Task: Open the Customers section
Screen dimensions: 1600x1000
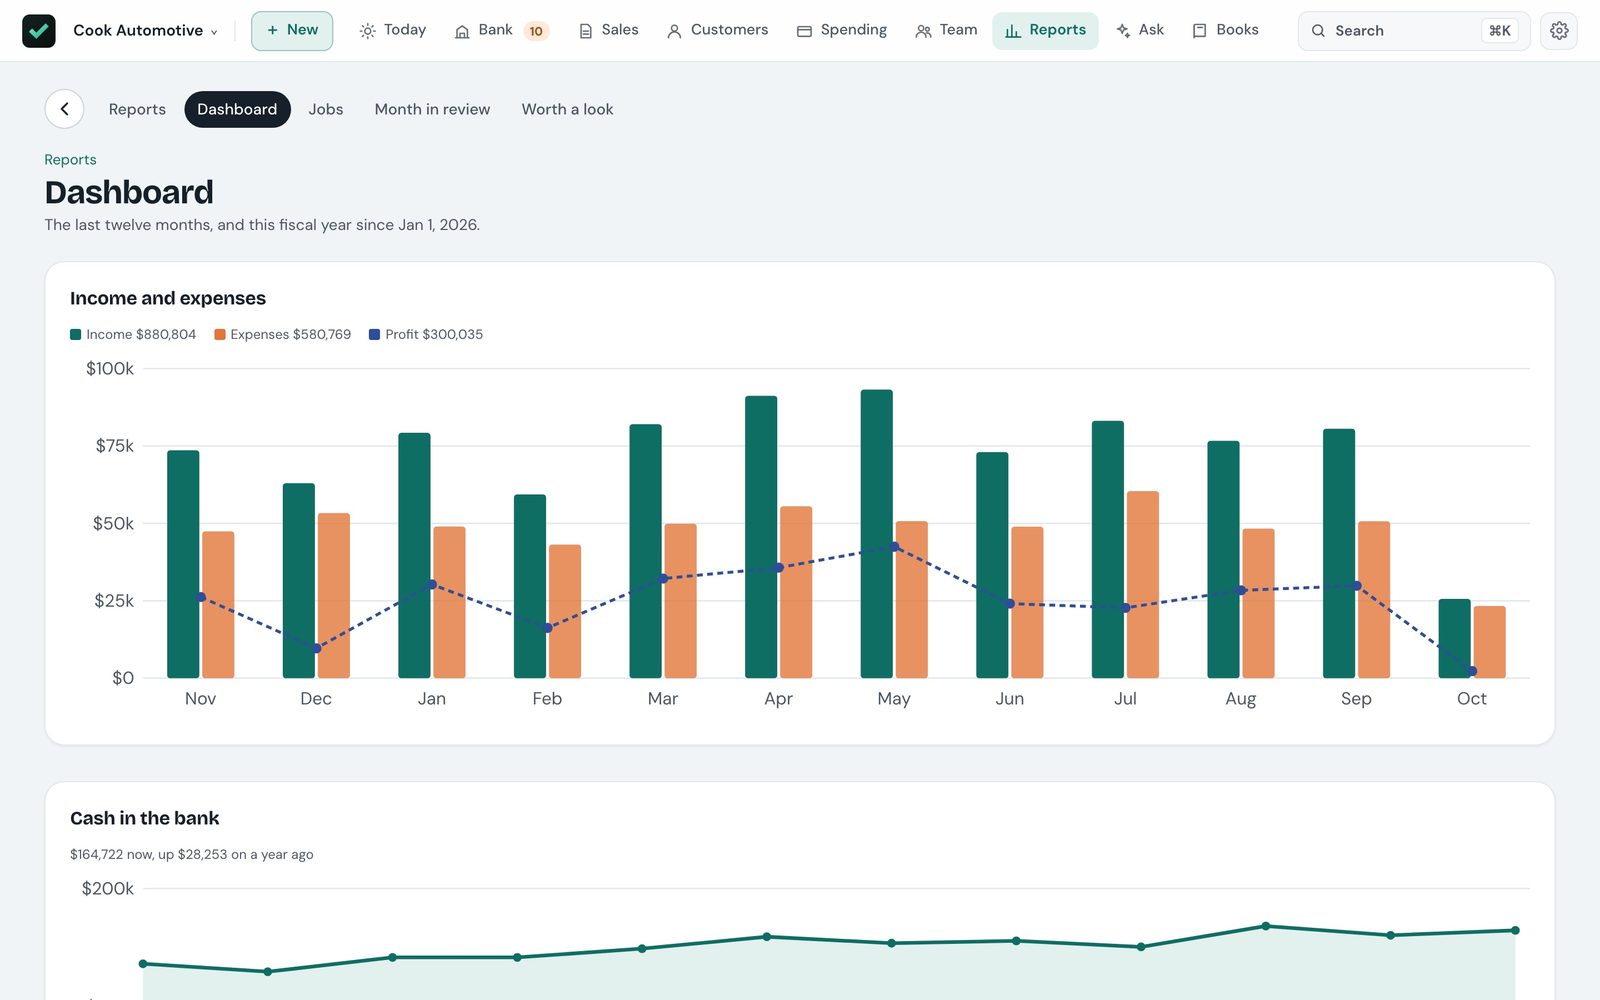Action: (717, 31)
